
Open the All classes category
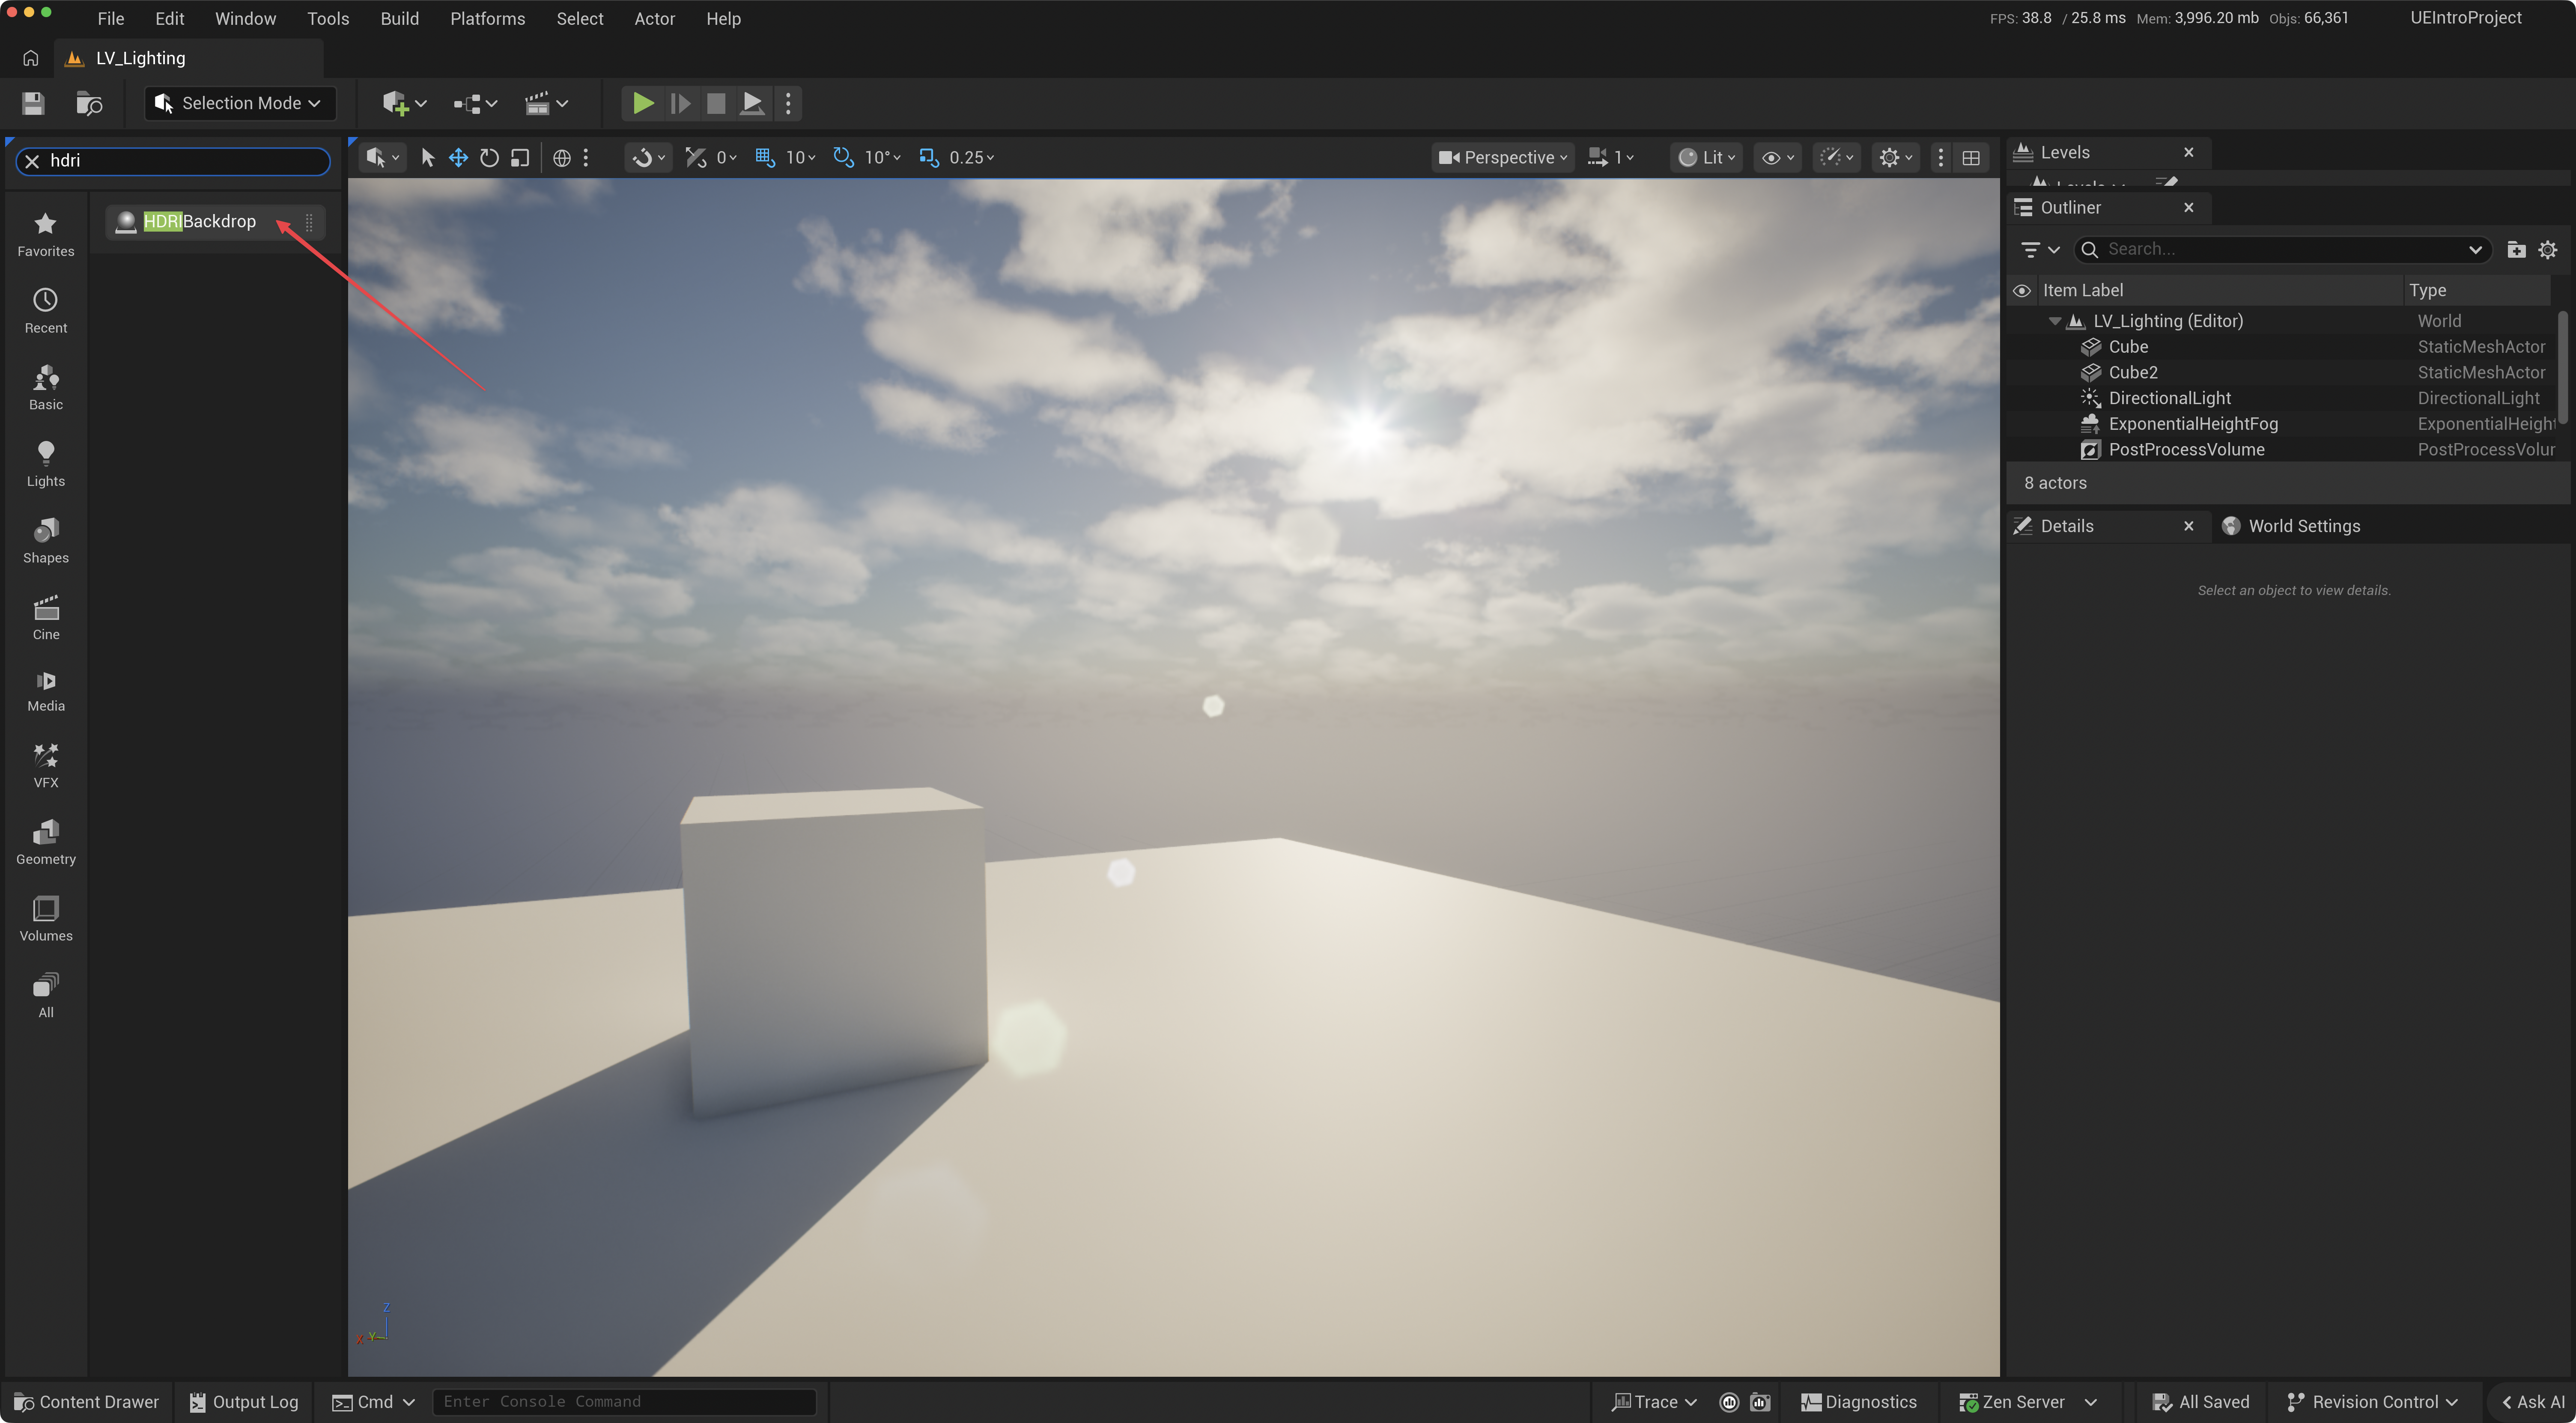(45, 996)
